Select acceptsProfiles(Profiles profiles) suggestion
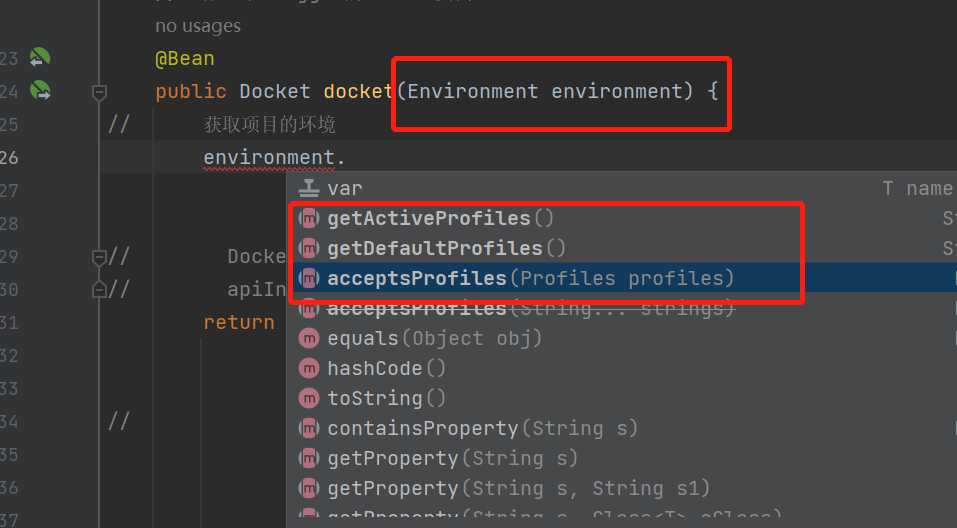This screenshot has width=957, height=528. [621, 278]
